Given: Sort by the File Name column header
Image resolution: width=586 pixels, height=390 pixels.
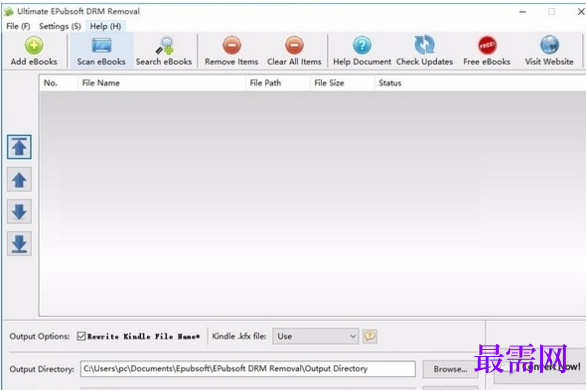Looking at the screenshot, I should (x=161, y=83).
